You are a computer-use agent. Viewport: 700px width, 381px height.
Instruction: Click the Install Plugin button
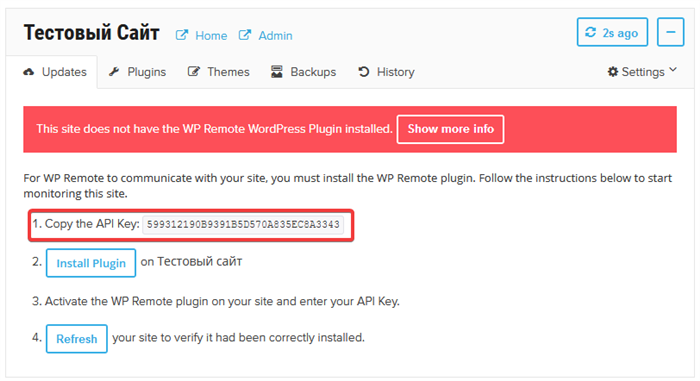91,263
